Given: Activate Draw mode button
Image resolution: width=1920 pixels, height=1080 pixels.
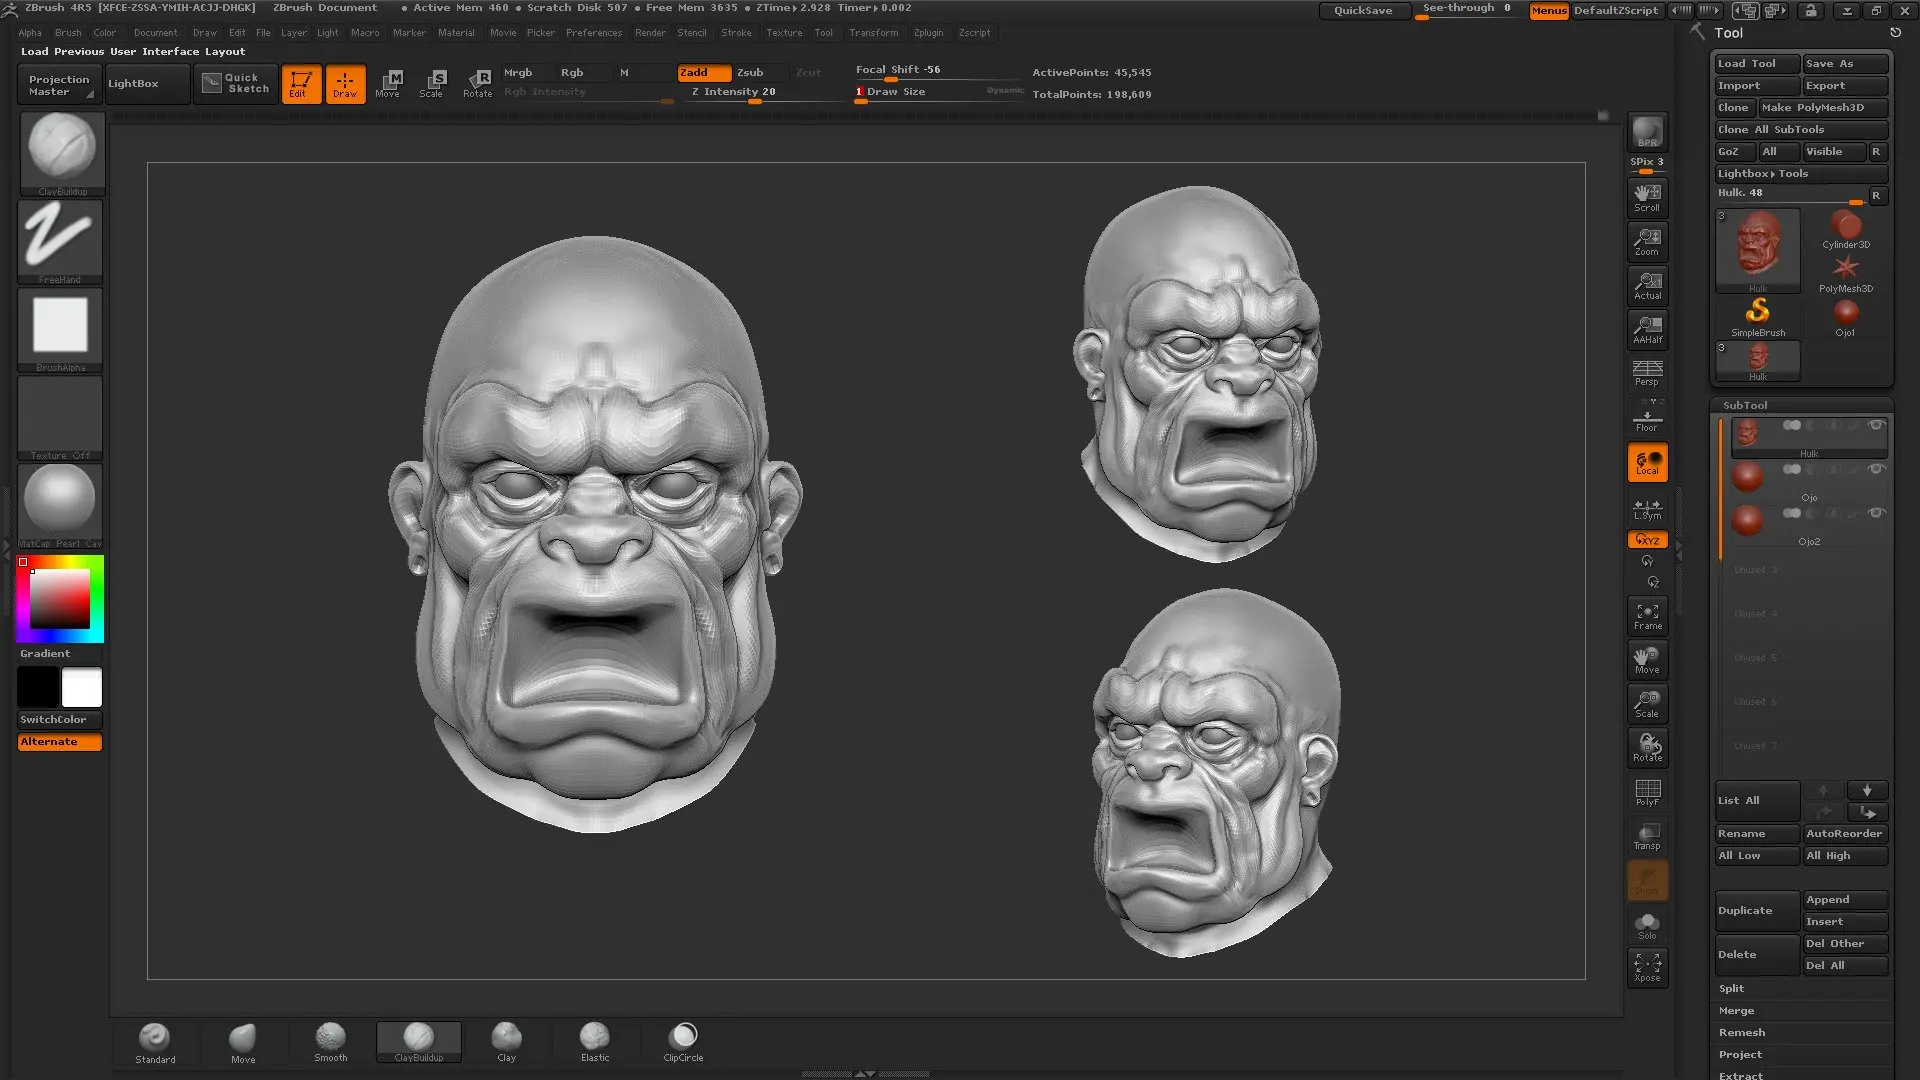Looking at the screenshot, I should tap(345, 84).
